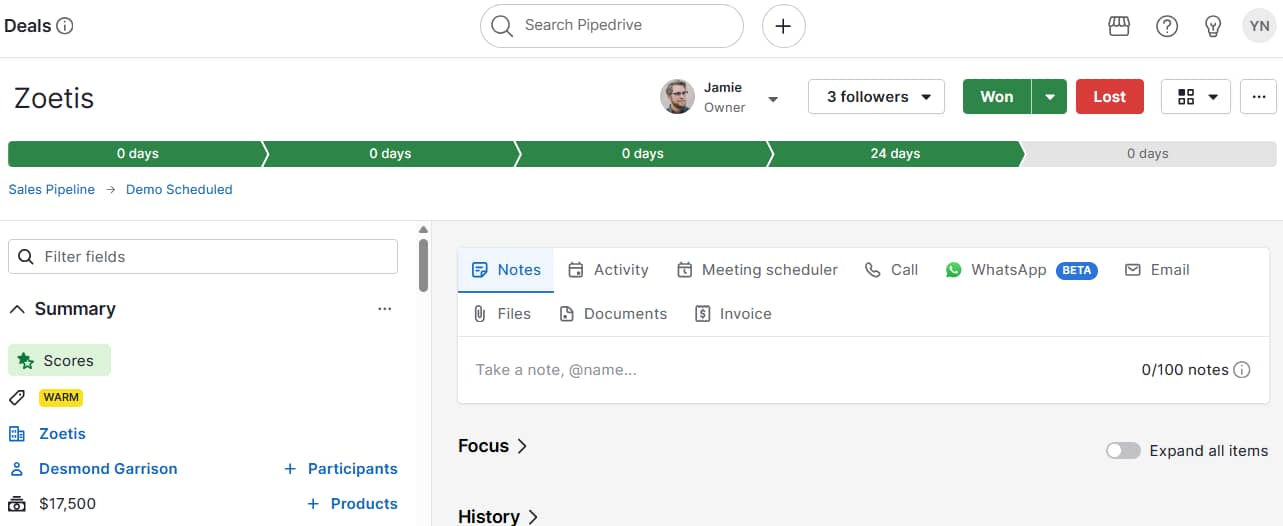Click the scrollbar up arrow in sidebar
Image resolution: width=1283 pixels, height=526 pixels.
[x=424, y=229]
